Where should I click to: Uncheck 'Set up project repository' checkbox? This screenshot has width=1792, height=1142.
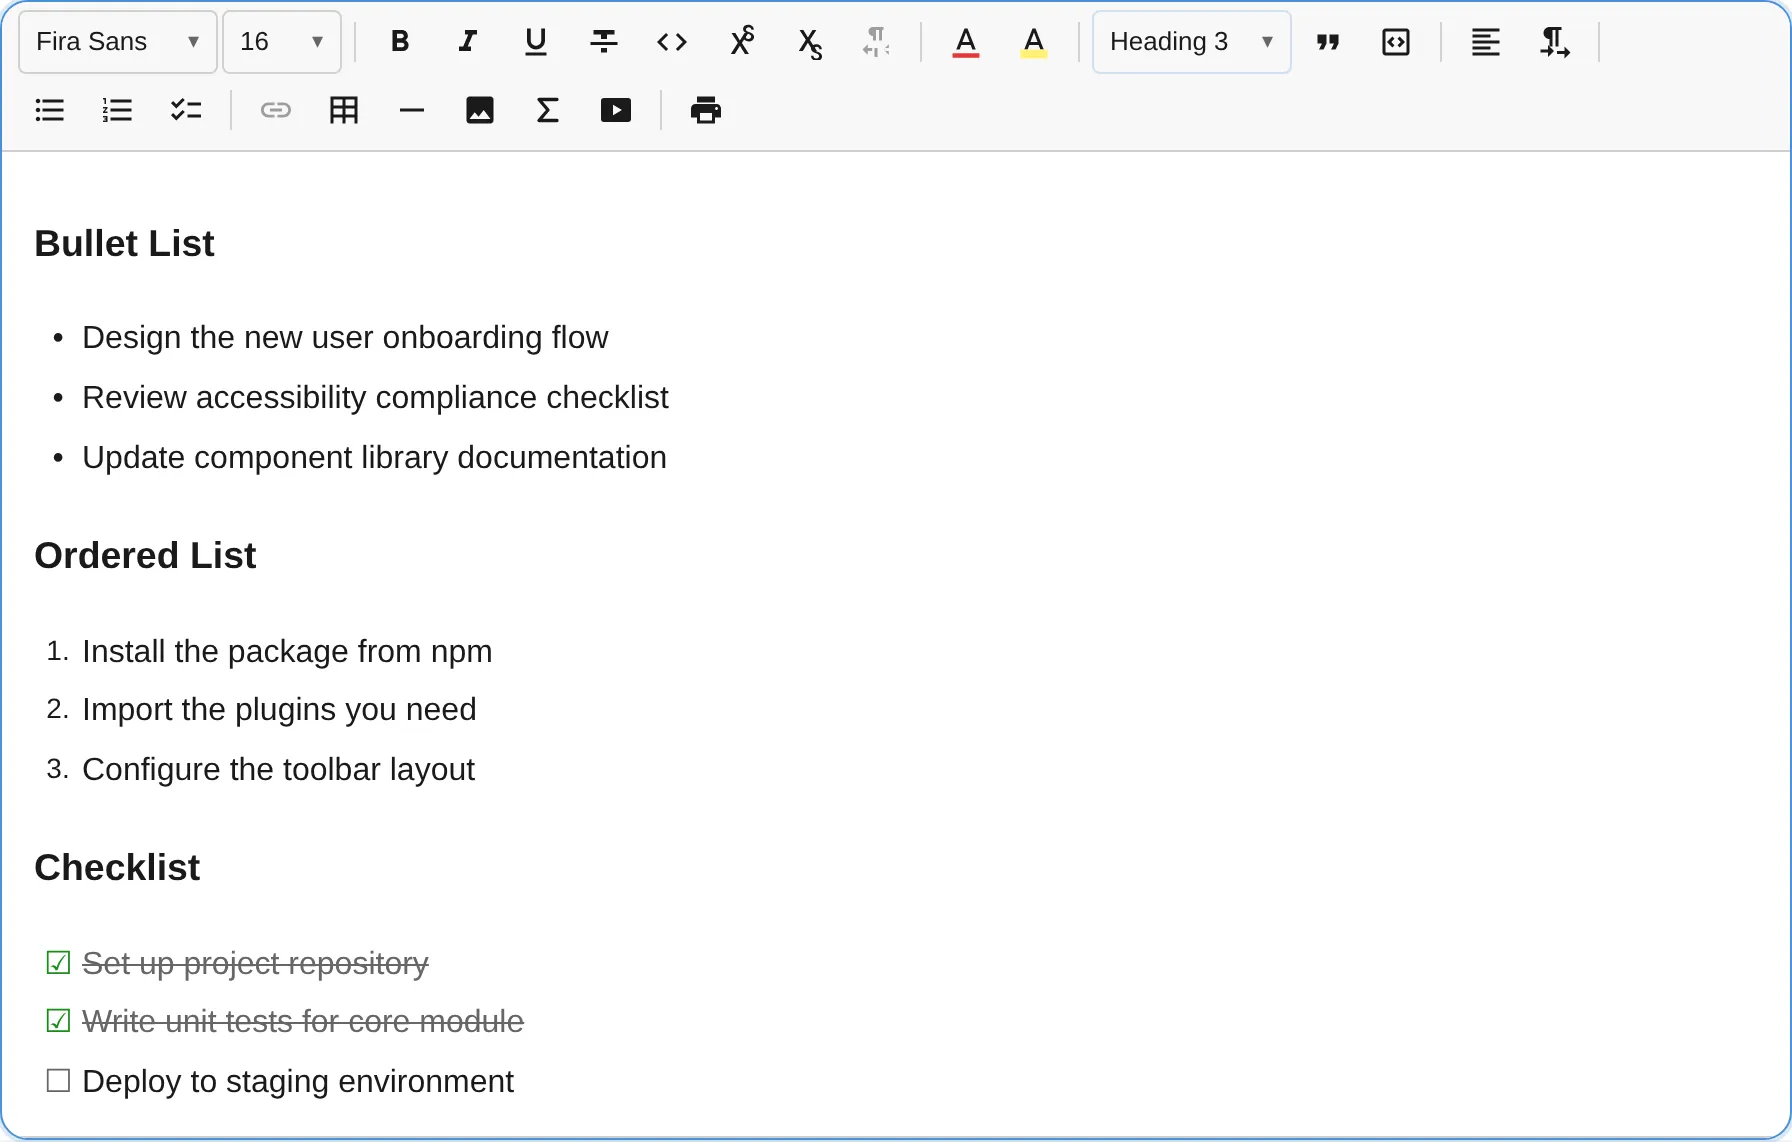click(x=58, y=962)
